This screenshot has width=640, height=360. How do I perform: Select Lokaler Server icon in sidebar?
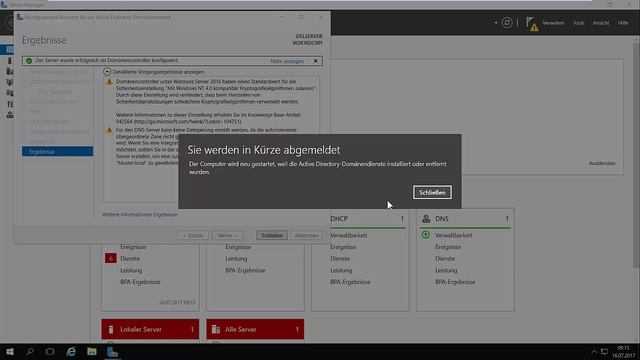(9, 61)
